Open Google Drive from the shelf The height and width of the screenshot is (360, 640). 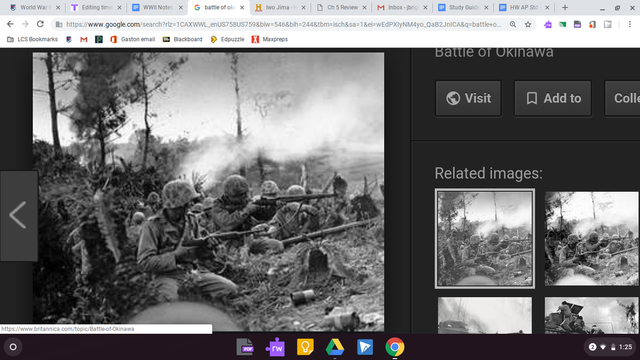coord(335,347)
